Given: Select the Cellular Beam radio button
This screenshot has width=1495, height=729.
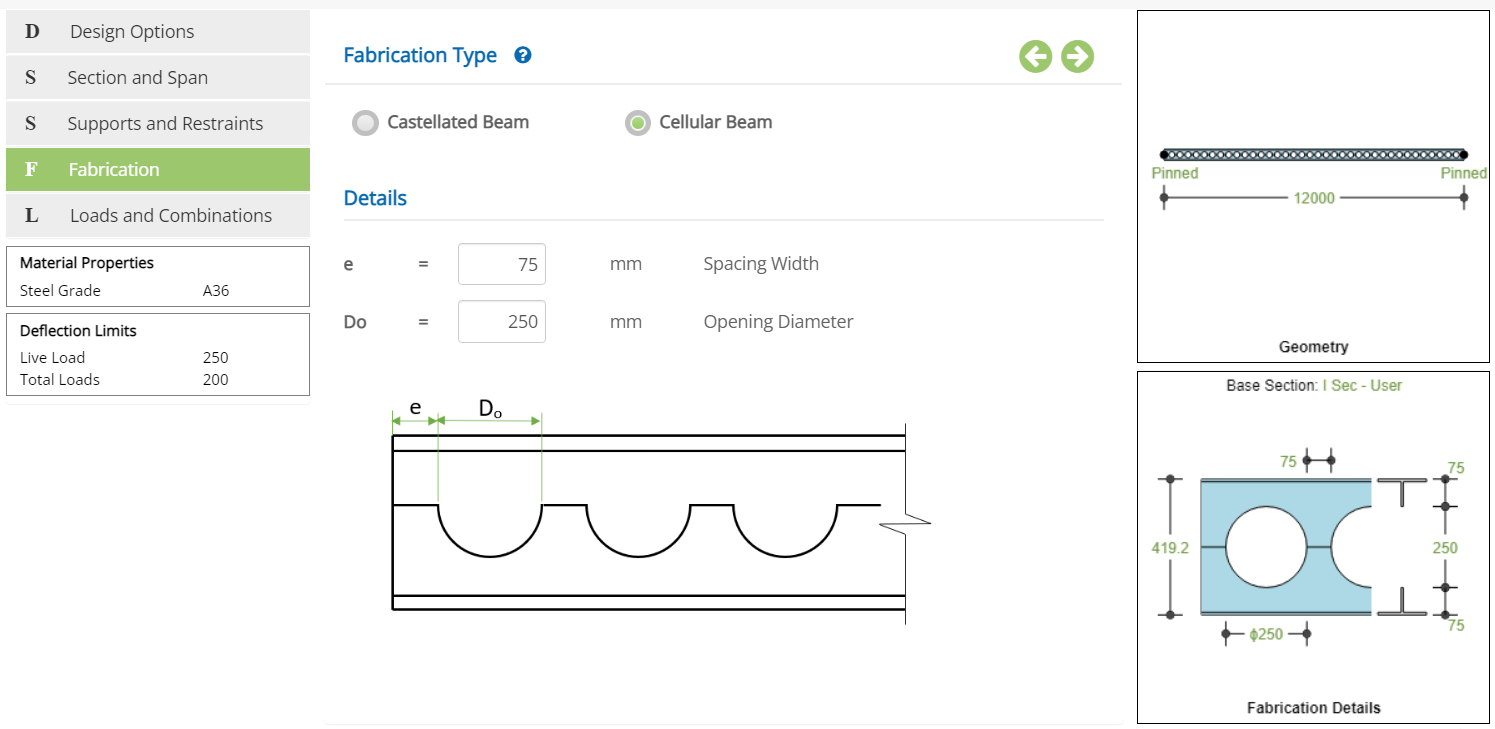Looking at the screenshot, I should [x=637, y=123].
